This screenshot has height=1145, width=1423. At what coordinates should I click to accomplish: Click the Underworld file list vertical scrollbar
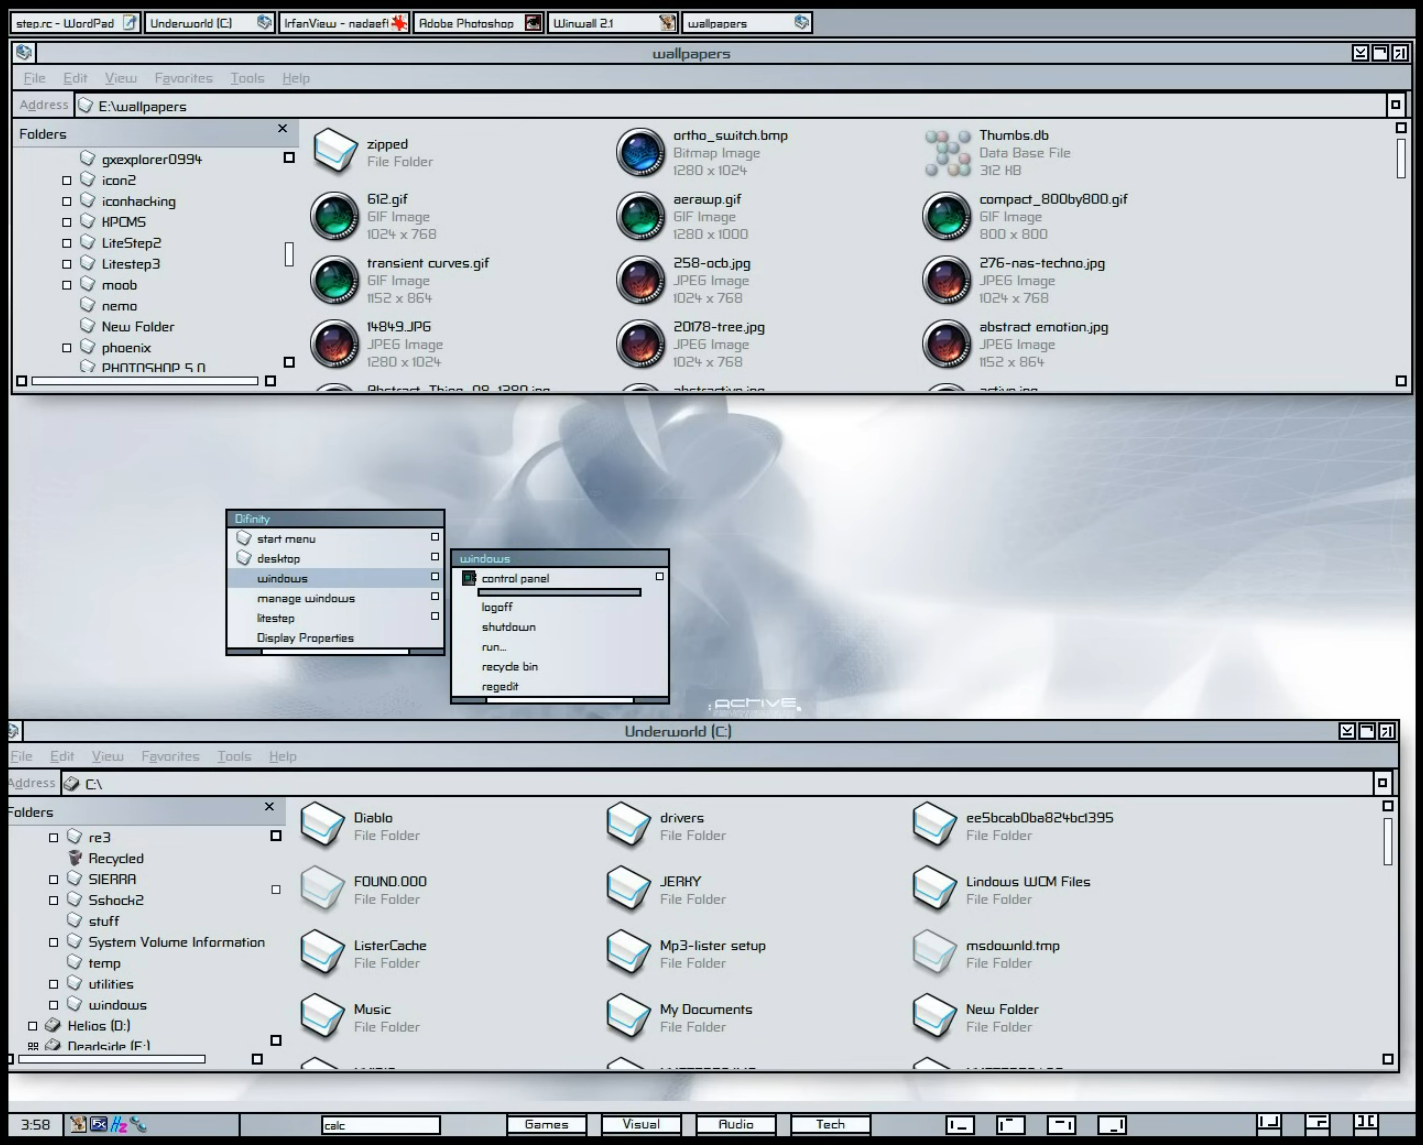[1388, 841]
